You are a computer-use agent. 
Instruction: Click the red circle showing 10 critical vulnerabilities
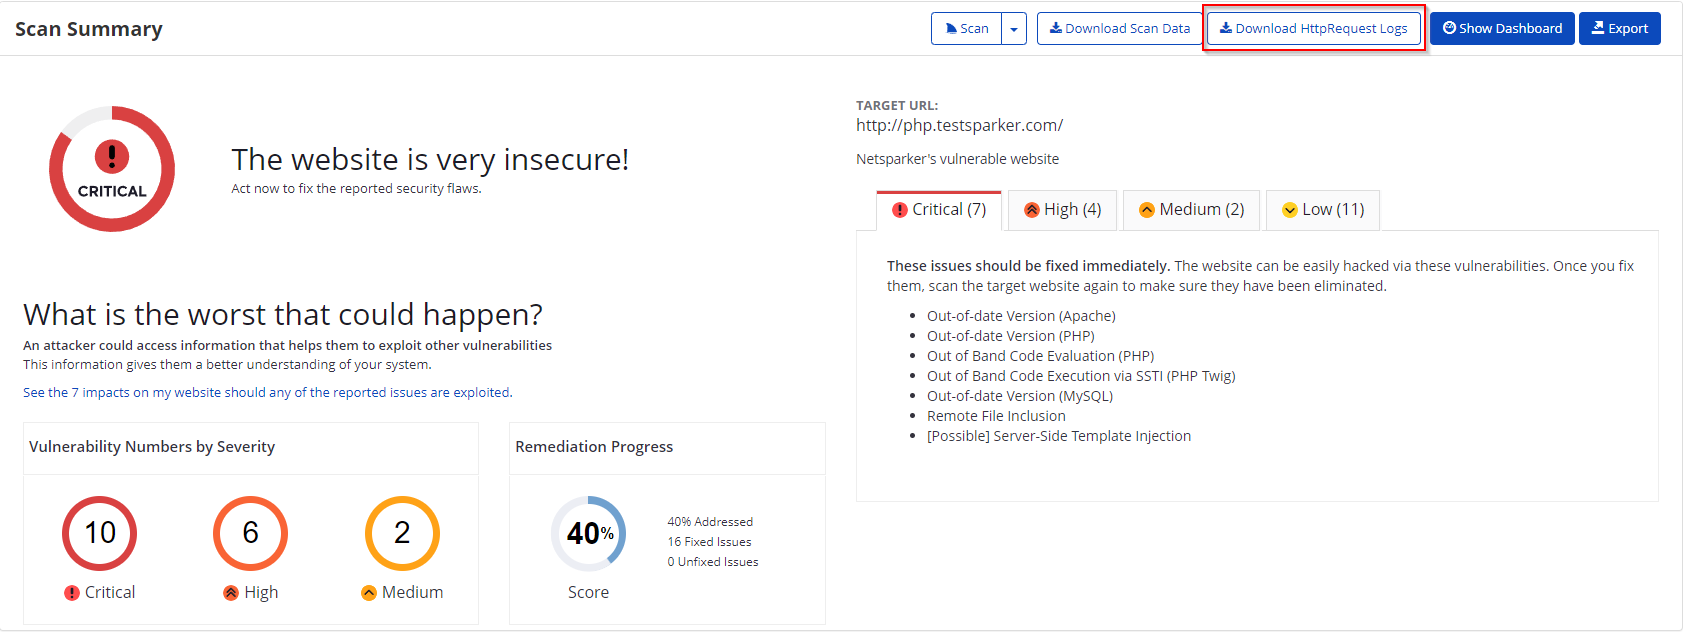[x=100, y=533]
